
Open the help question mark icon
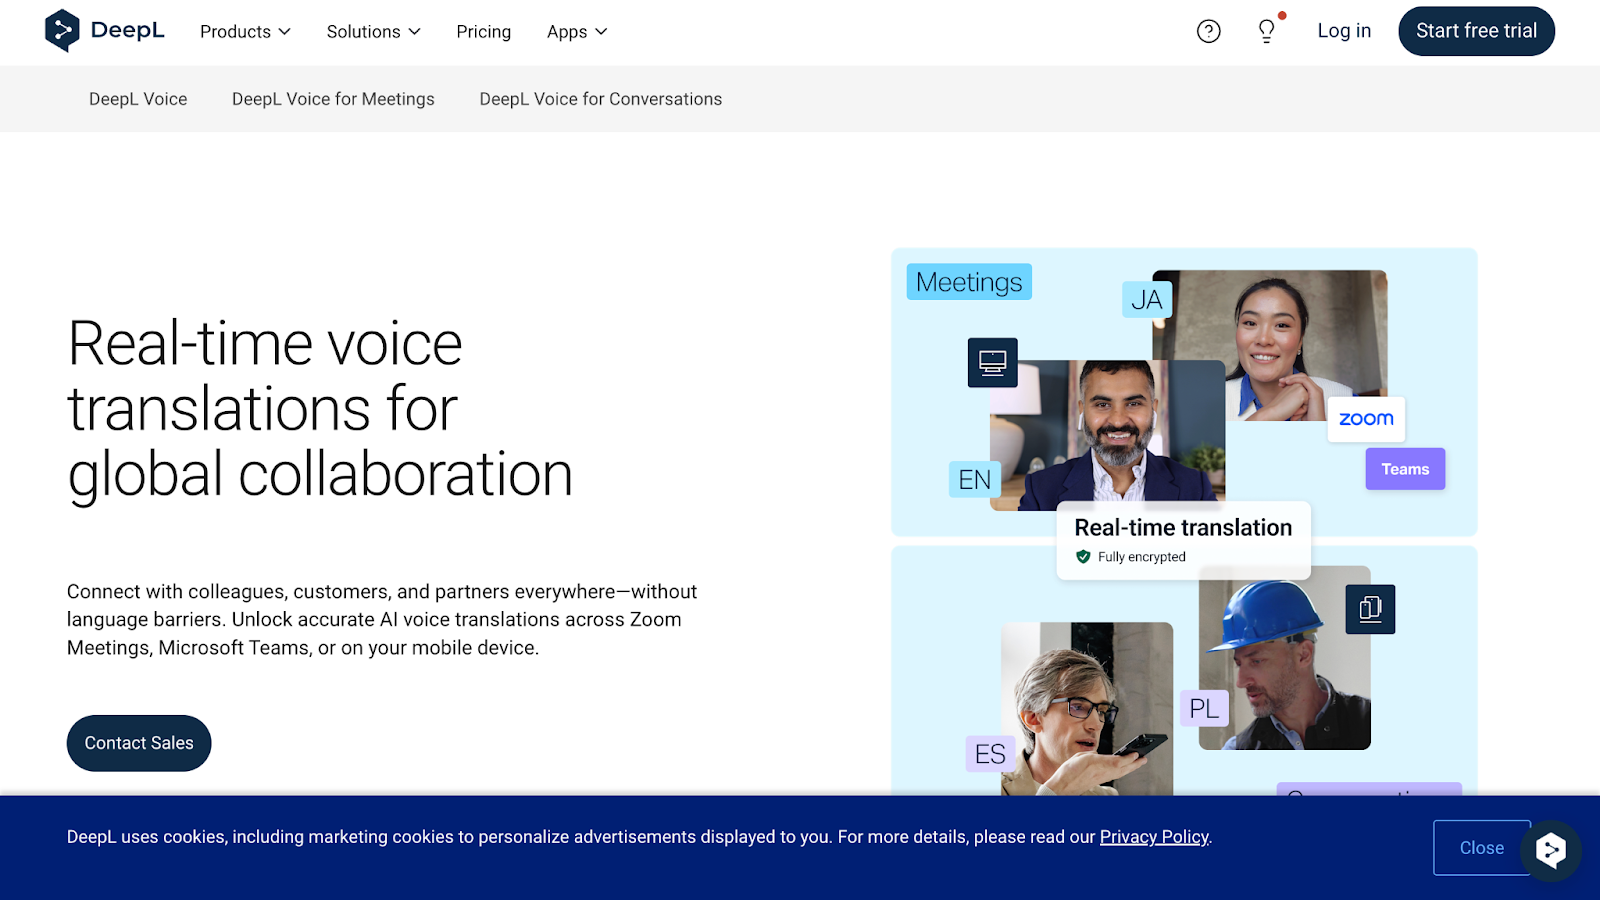(1208, 32)
